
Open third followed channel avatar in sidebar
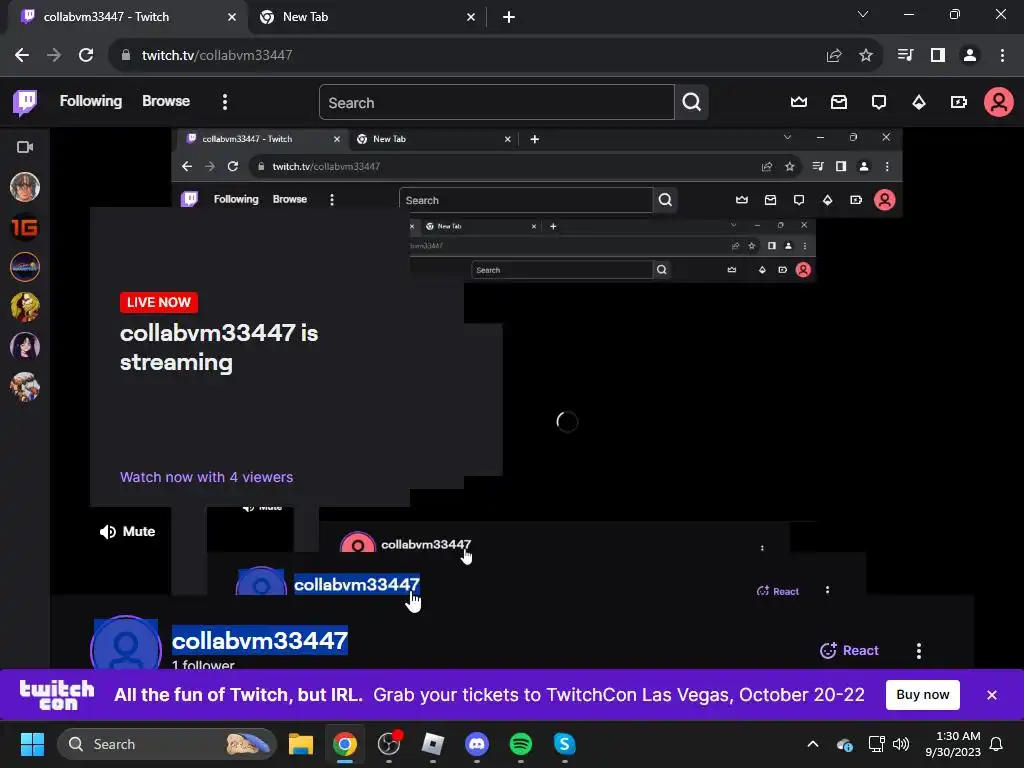point(25,267)
